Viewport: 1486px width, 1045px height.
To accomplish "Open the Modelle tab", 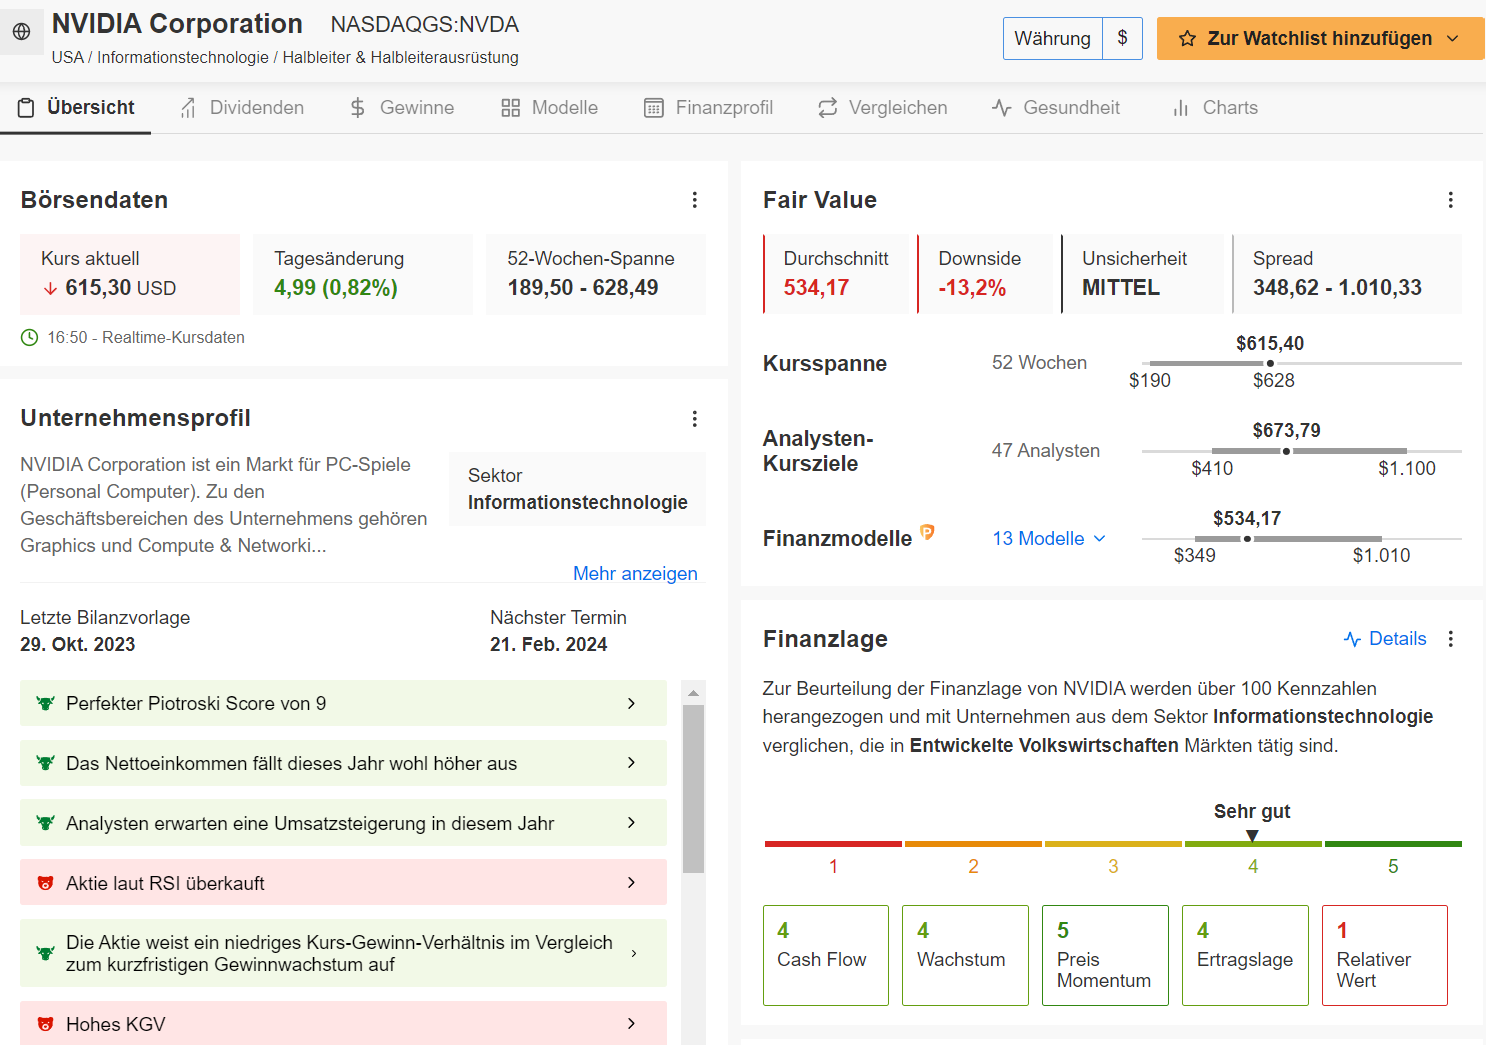I will point(550,108).
